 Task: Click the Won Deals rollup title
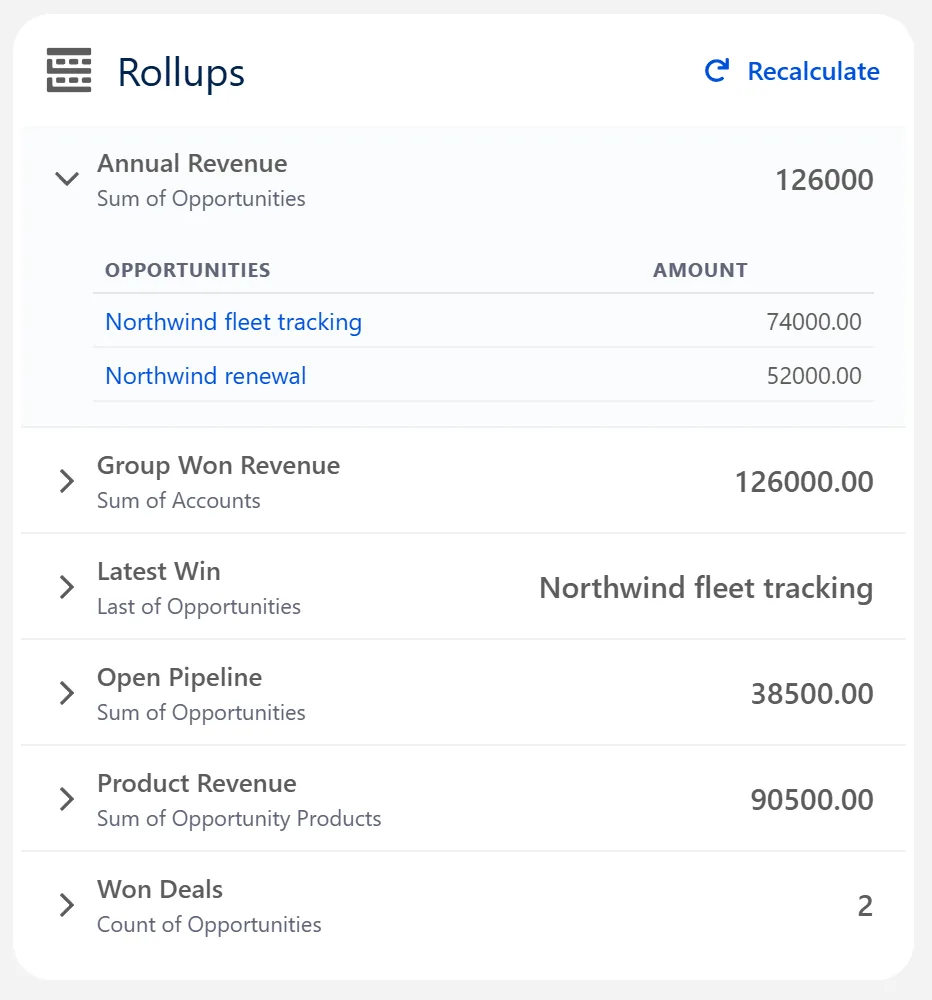tap(159, 889)
